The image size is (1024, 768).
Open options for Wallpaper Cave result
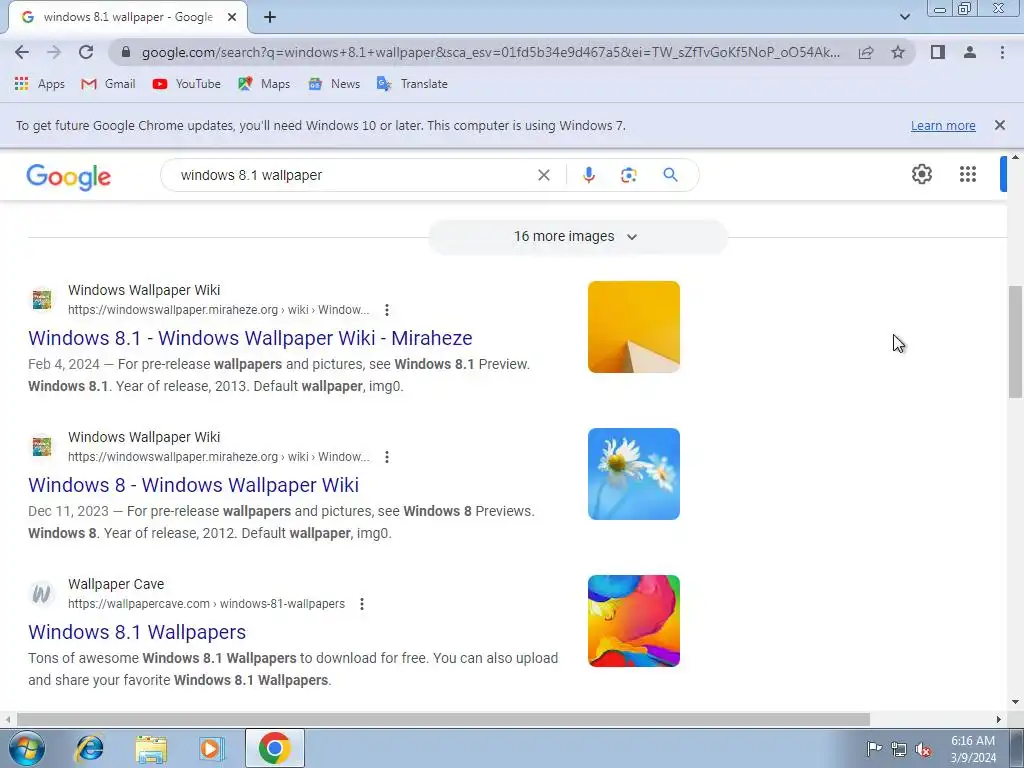tap(362, 603)
